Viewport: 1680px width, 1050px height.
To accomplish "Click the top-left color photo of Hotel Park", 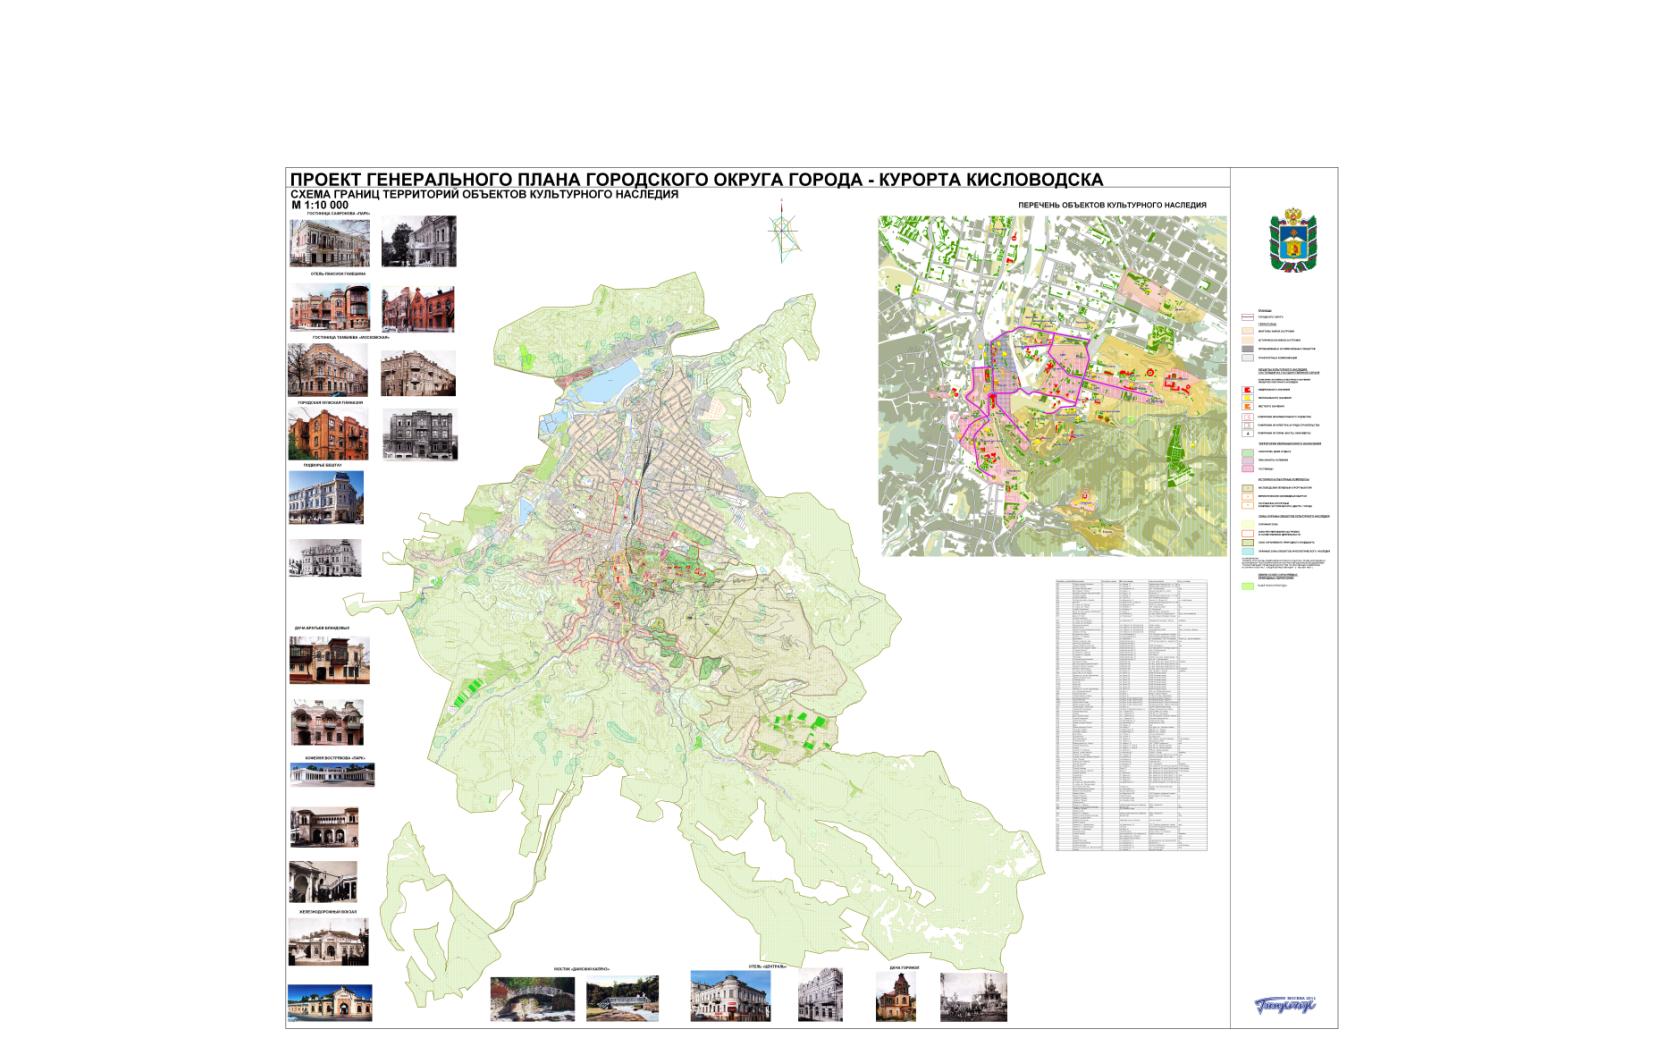I will tap(329, 243).
